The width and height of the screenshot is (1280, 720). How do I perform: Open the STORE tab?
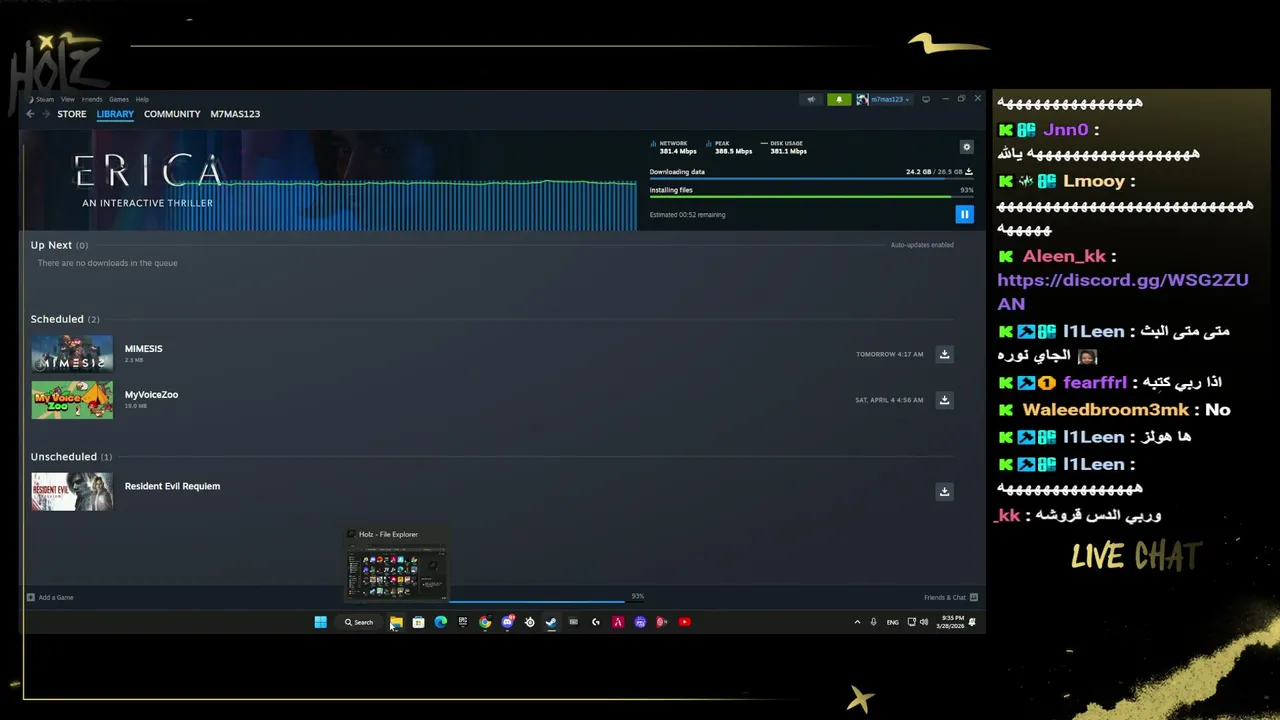[x=72, y=114]
